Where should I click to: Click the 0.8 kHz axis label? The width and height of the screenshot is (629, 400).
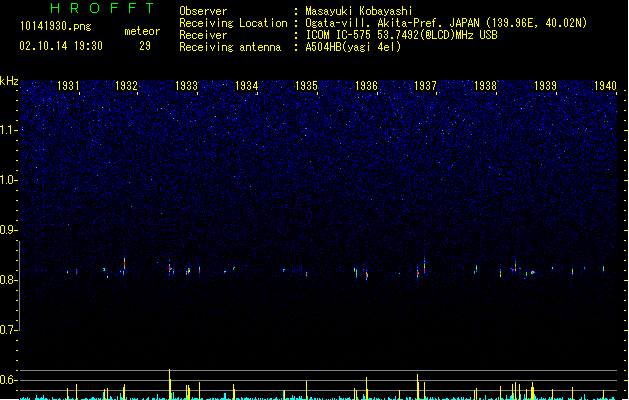(x=8, y=280)
